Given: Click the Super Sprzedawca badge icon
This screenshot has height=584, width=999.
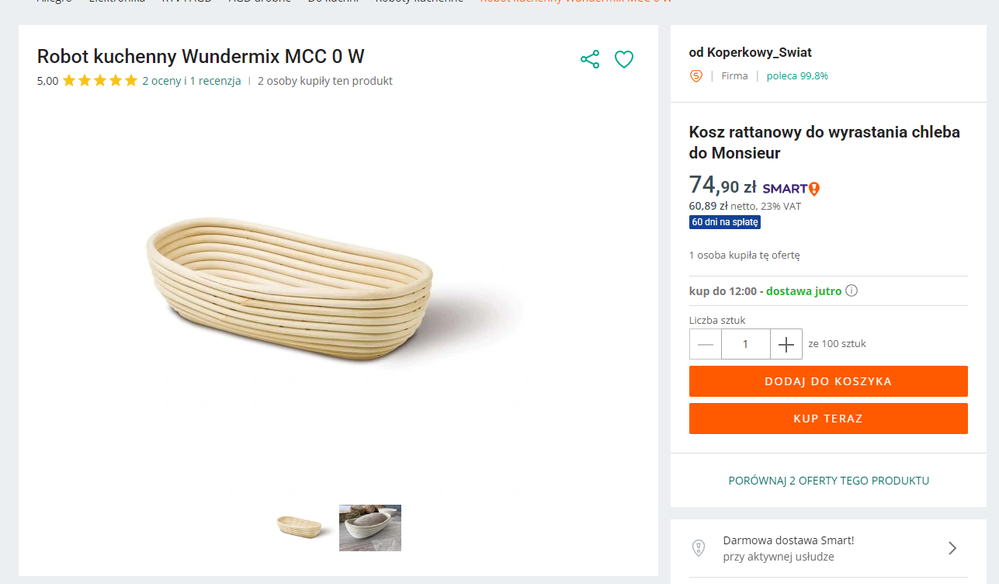Looking at the screenshot, I should click(x=696, y=76).
